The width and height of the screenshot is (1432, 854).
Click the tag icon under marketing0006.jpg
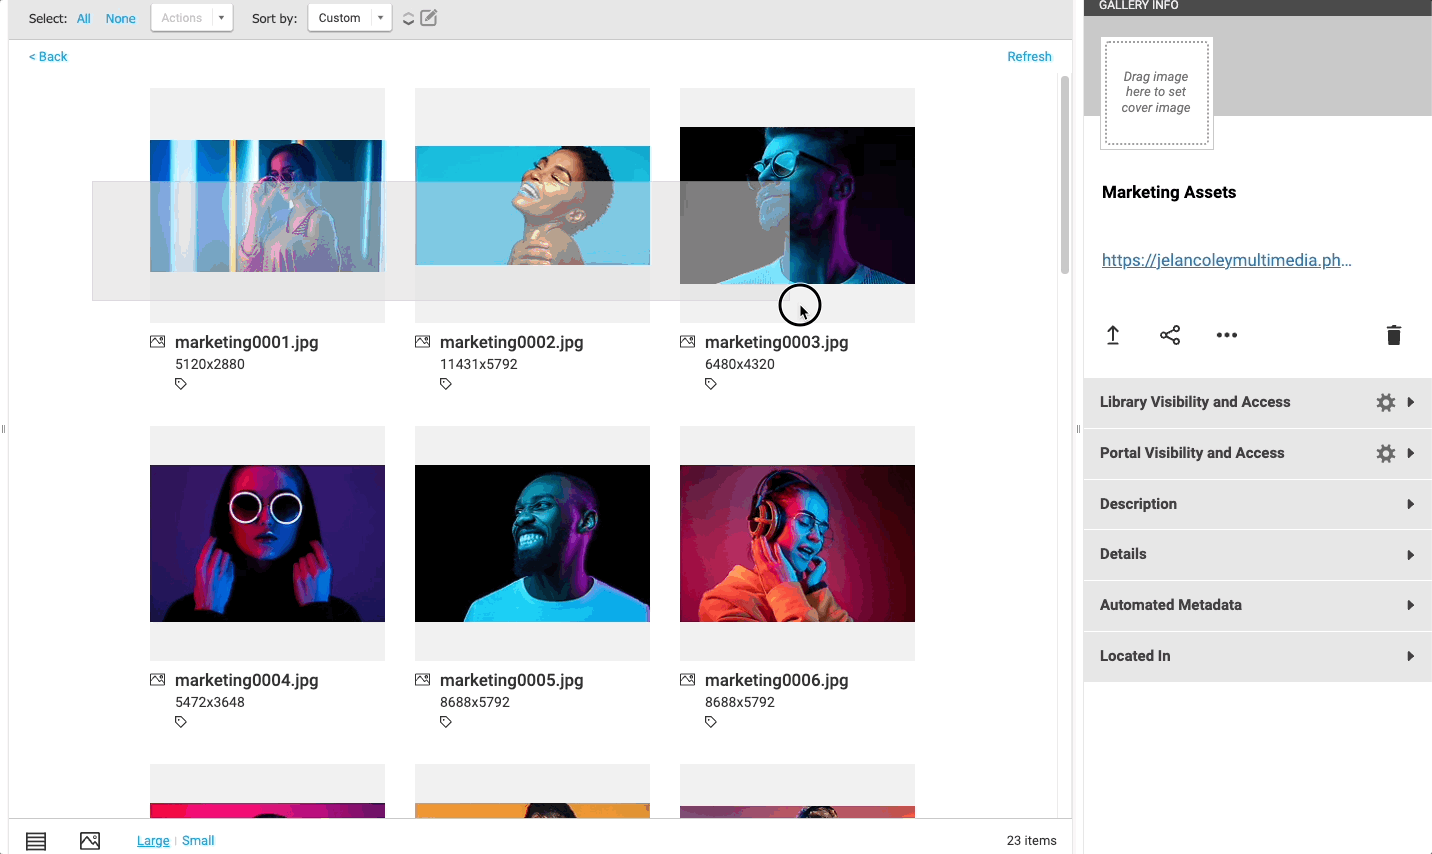pos(711,722)
